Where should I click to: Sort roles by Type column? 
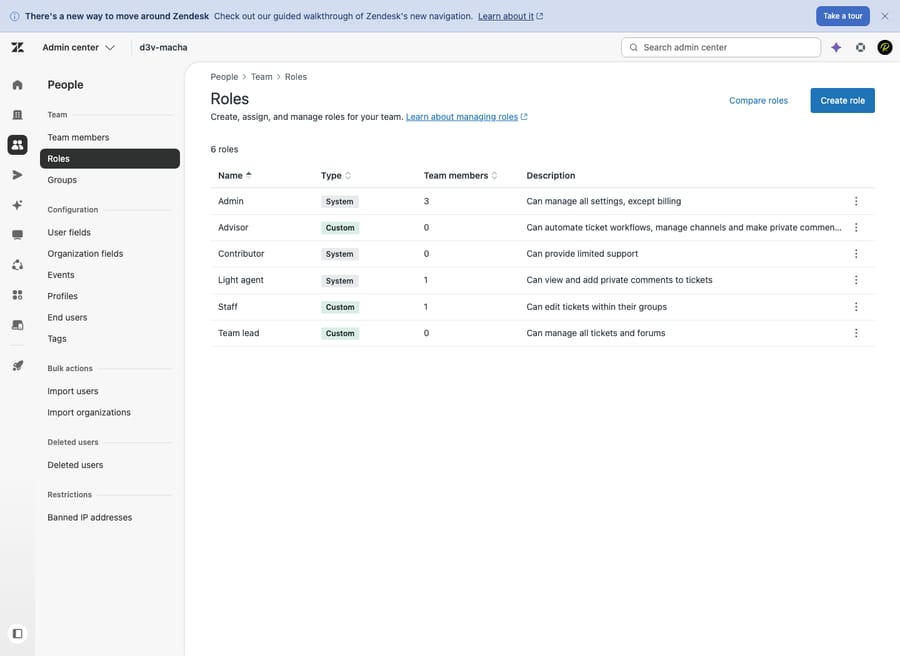336,176
